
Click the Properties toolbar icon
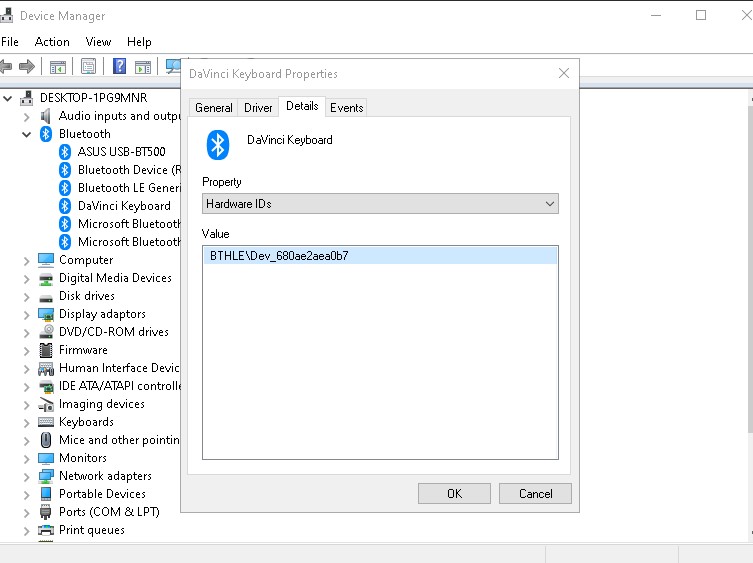click(88, 66)
